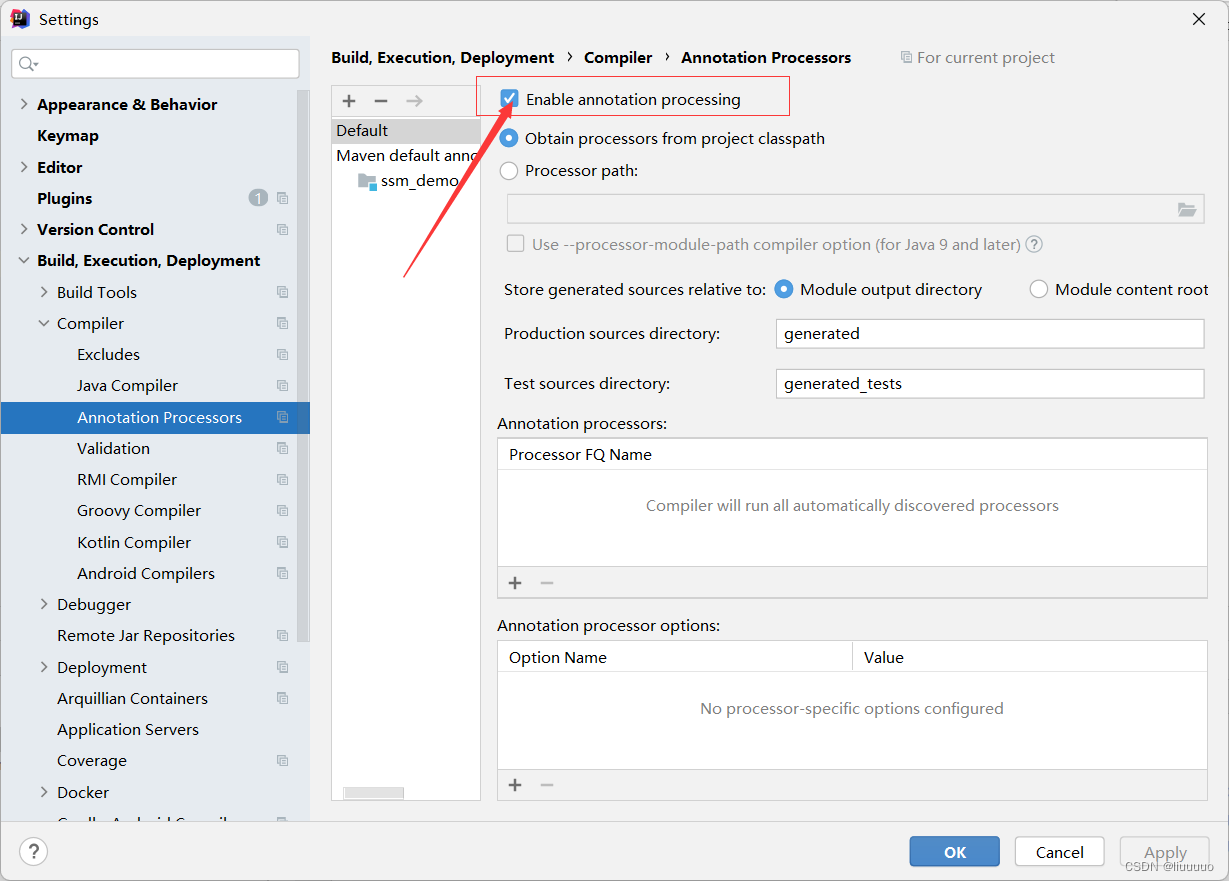The width and height of the screenshot is (1229, 881).
Task: Add a new annotation profile with plus icon
Action: point(349,101)
